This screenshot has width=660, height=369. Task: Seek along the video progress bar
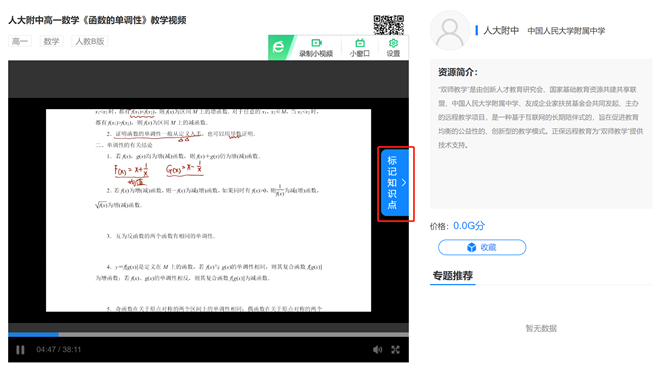pos(208,334)
